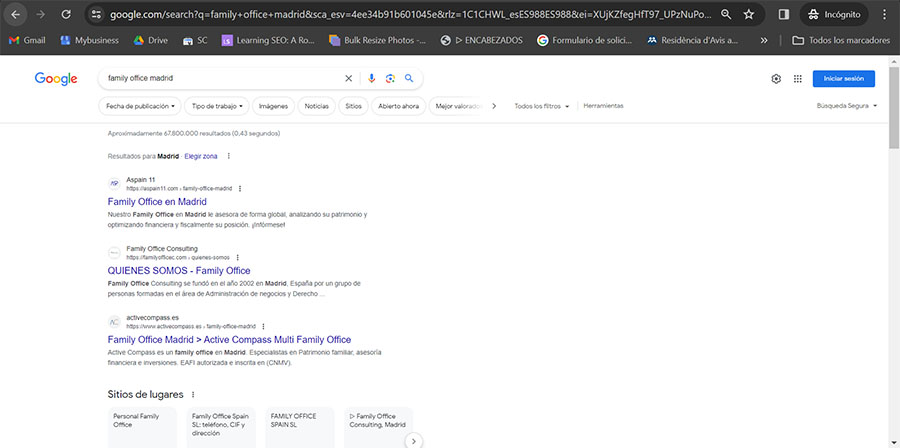Viewport: 900px width, 448px height.
Task: Click the Iniciar sesión button
Action: pos(844,79)
